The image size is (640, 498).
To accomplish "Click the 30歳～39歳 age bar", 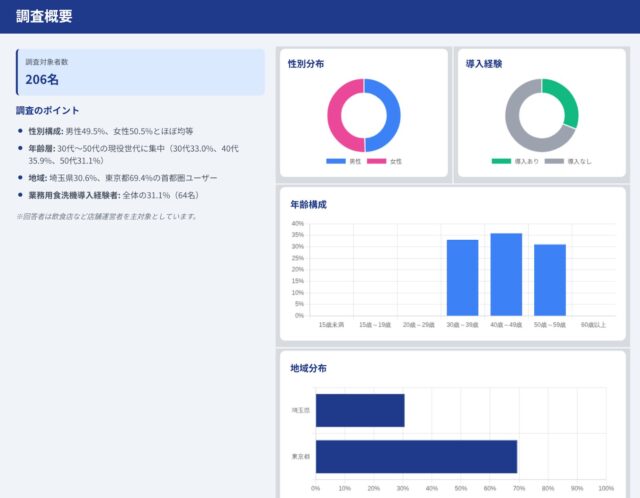I will tap(462, 277).
